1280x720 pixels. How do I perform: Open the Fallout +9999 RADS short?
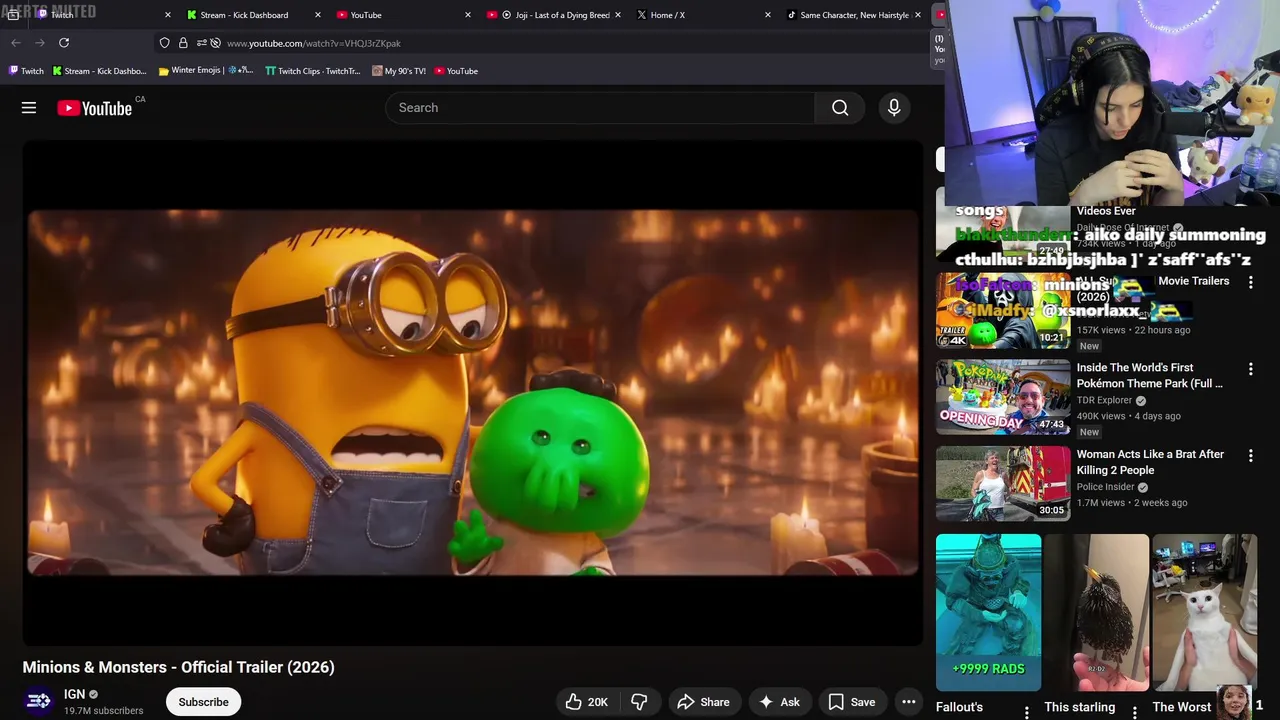pos(988,612)
